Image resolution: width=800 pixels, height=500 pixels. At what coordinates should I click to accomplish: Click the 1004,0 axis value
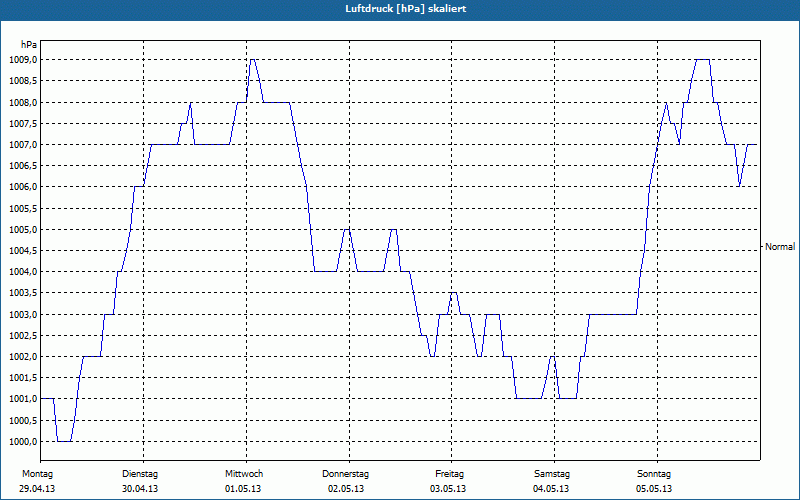coord(23,271)
